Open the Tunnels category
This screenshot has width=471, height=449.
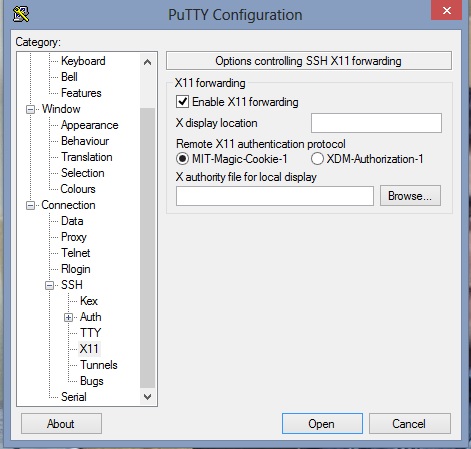click(x=99, y=365)
